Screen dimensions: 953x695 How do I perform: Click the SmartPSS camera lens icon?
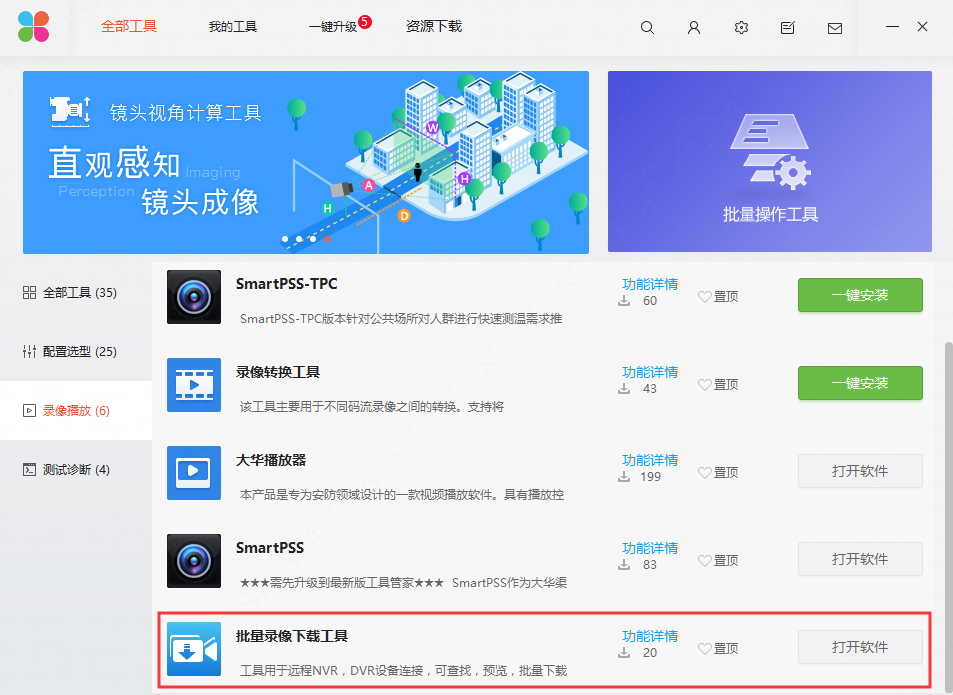click(x=194, y=561)
